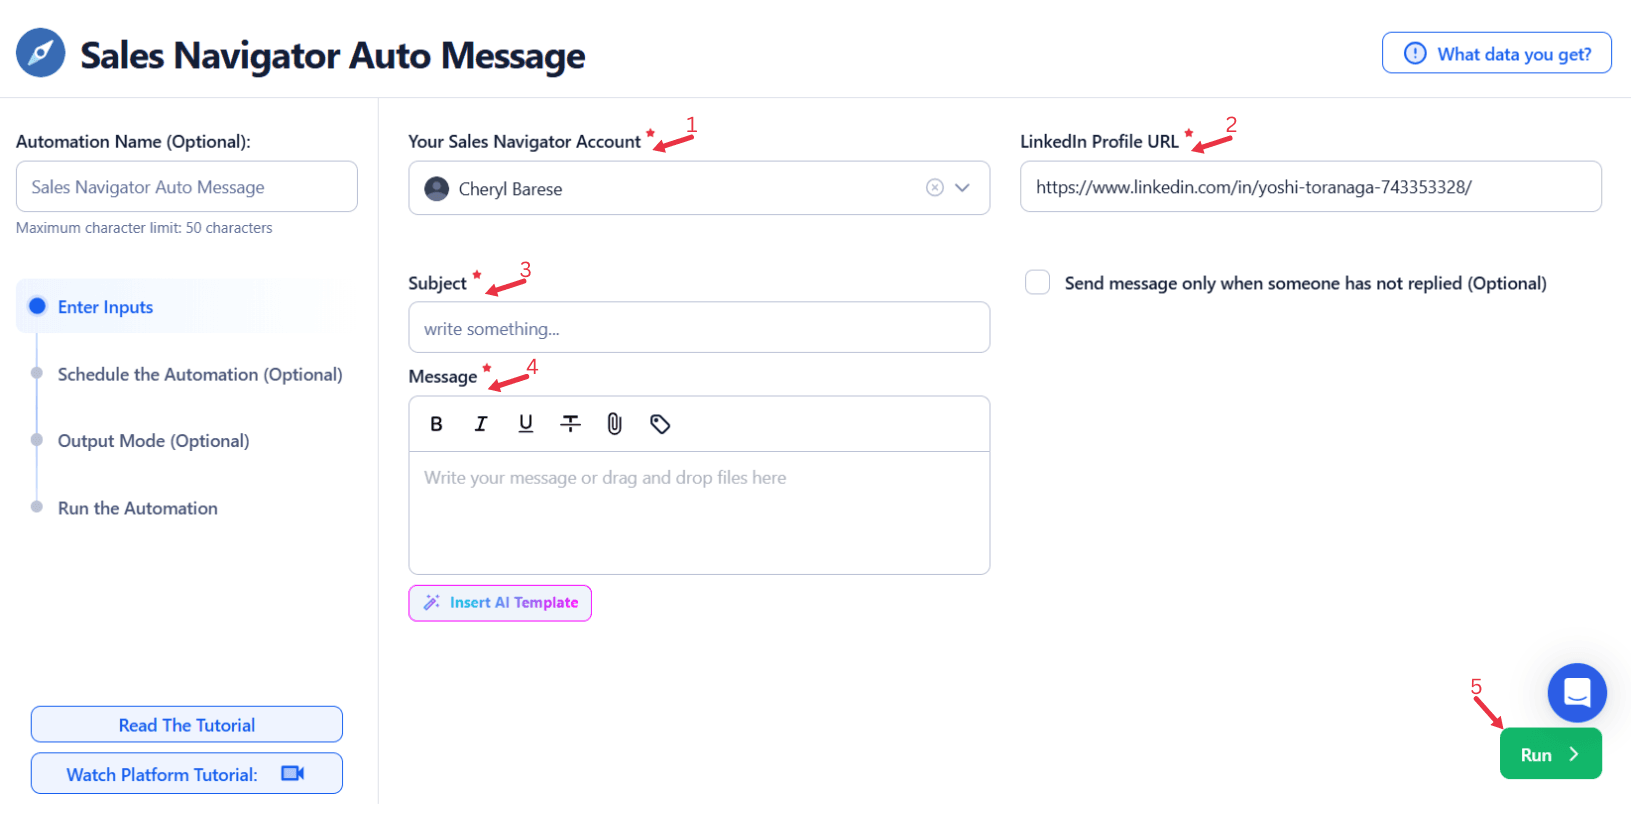Apply underline formatting in message editor
The height and width of the screenshot is (818, 1631).
(x=526, y=424)
